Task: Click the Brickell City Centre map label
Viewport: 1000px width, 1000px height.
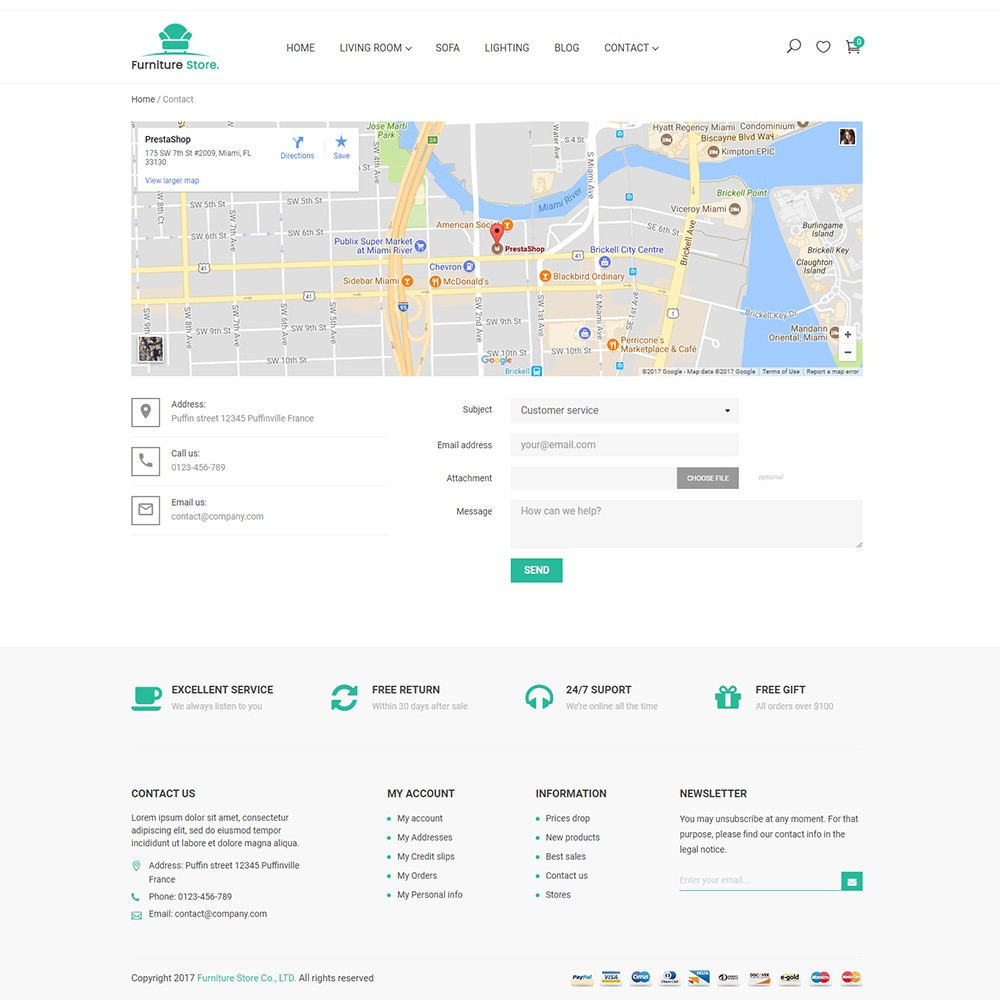Action: (x=626, y=249)
